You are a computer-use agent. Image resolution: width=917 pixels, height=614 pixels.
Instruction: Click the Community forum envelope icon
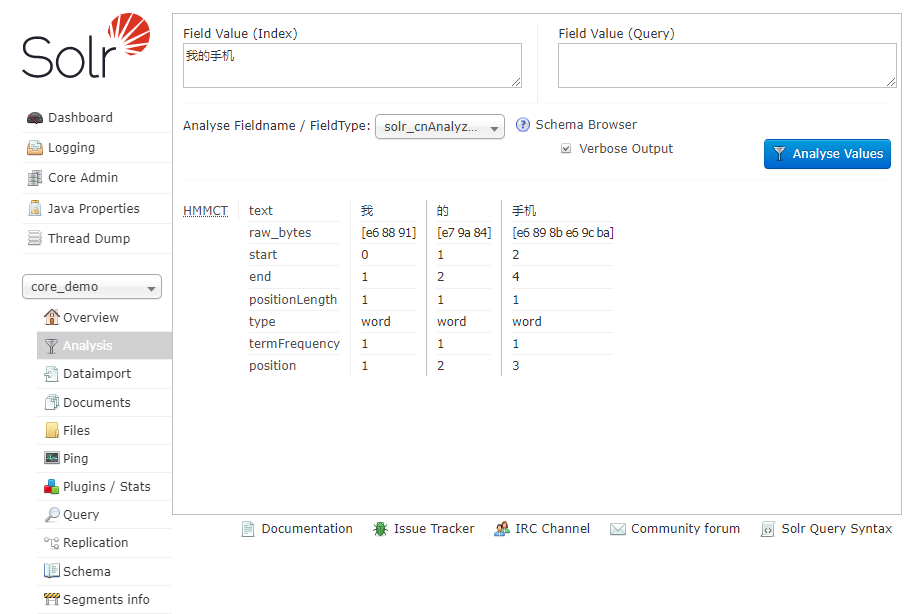click(618, 529)
